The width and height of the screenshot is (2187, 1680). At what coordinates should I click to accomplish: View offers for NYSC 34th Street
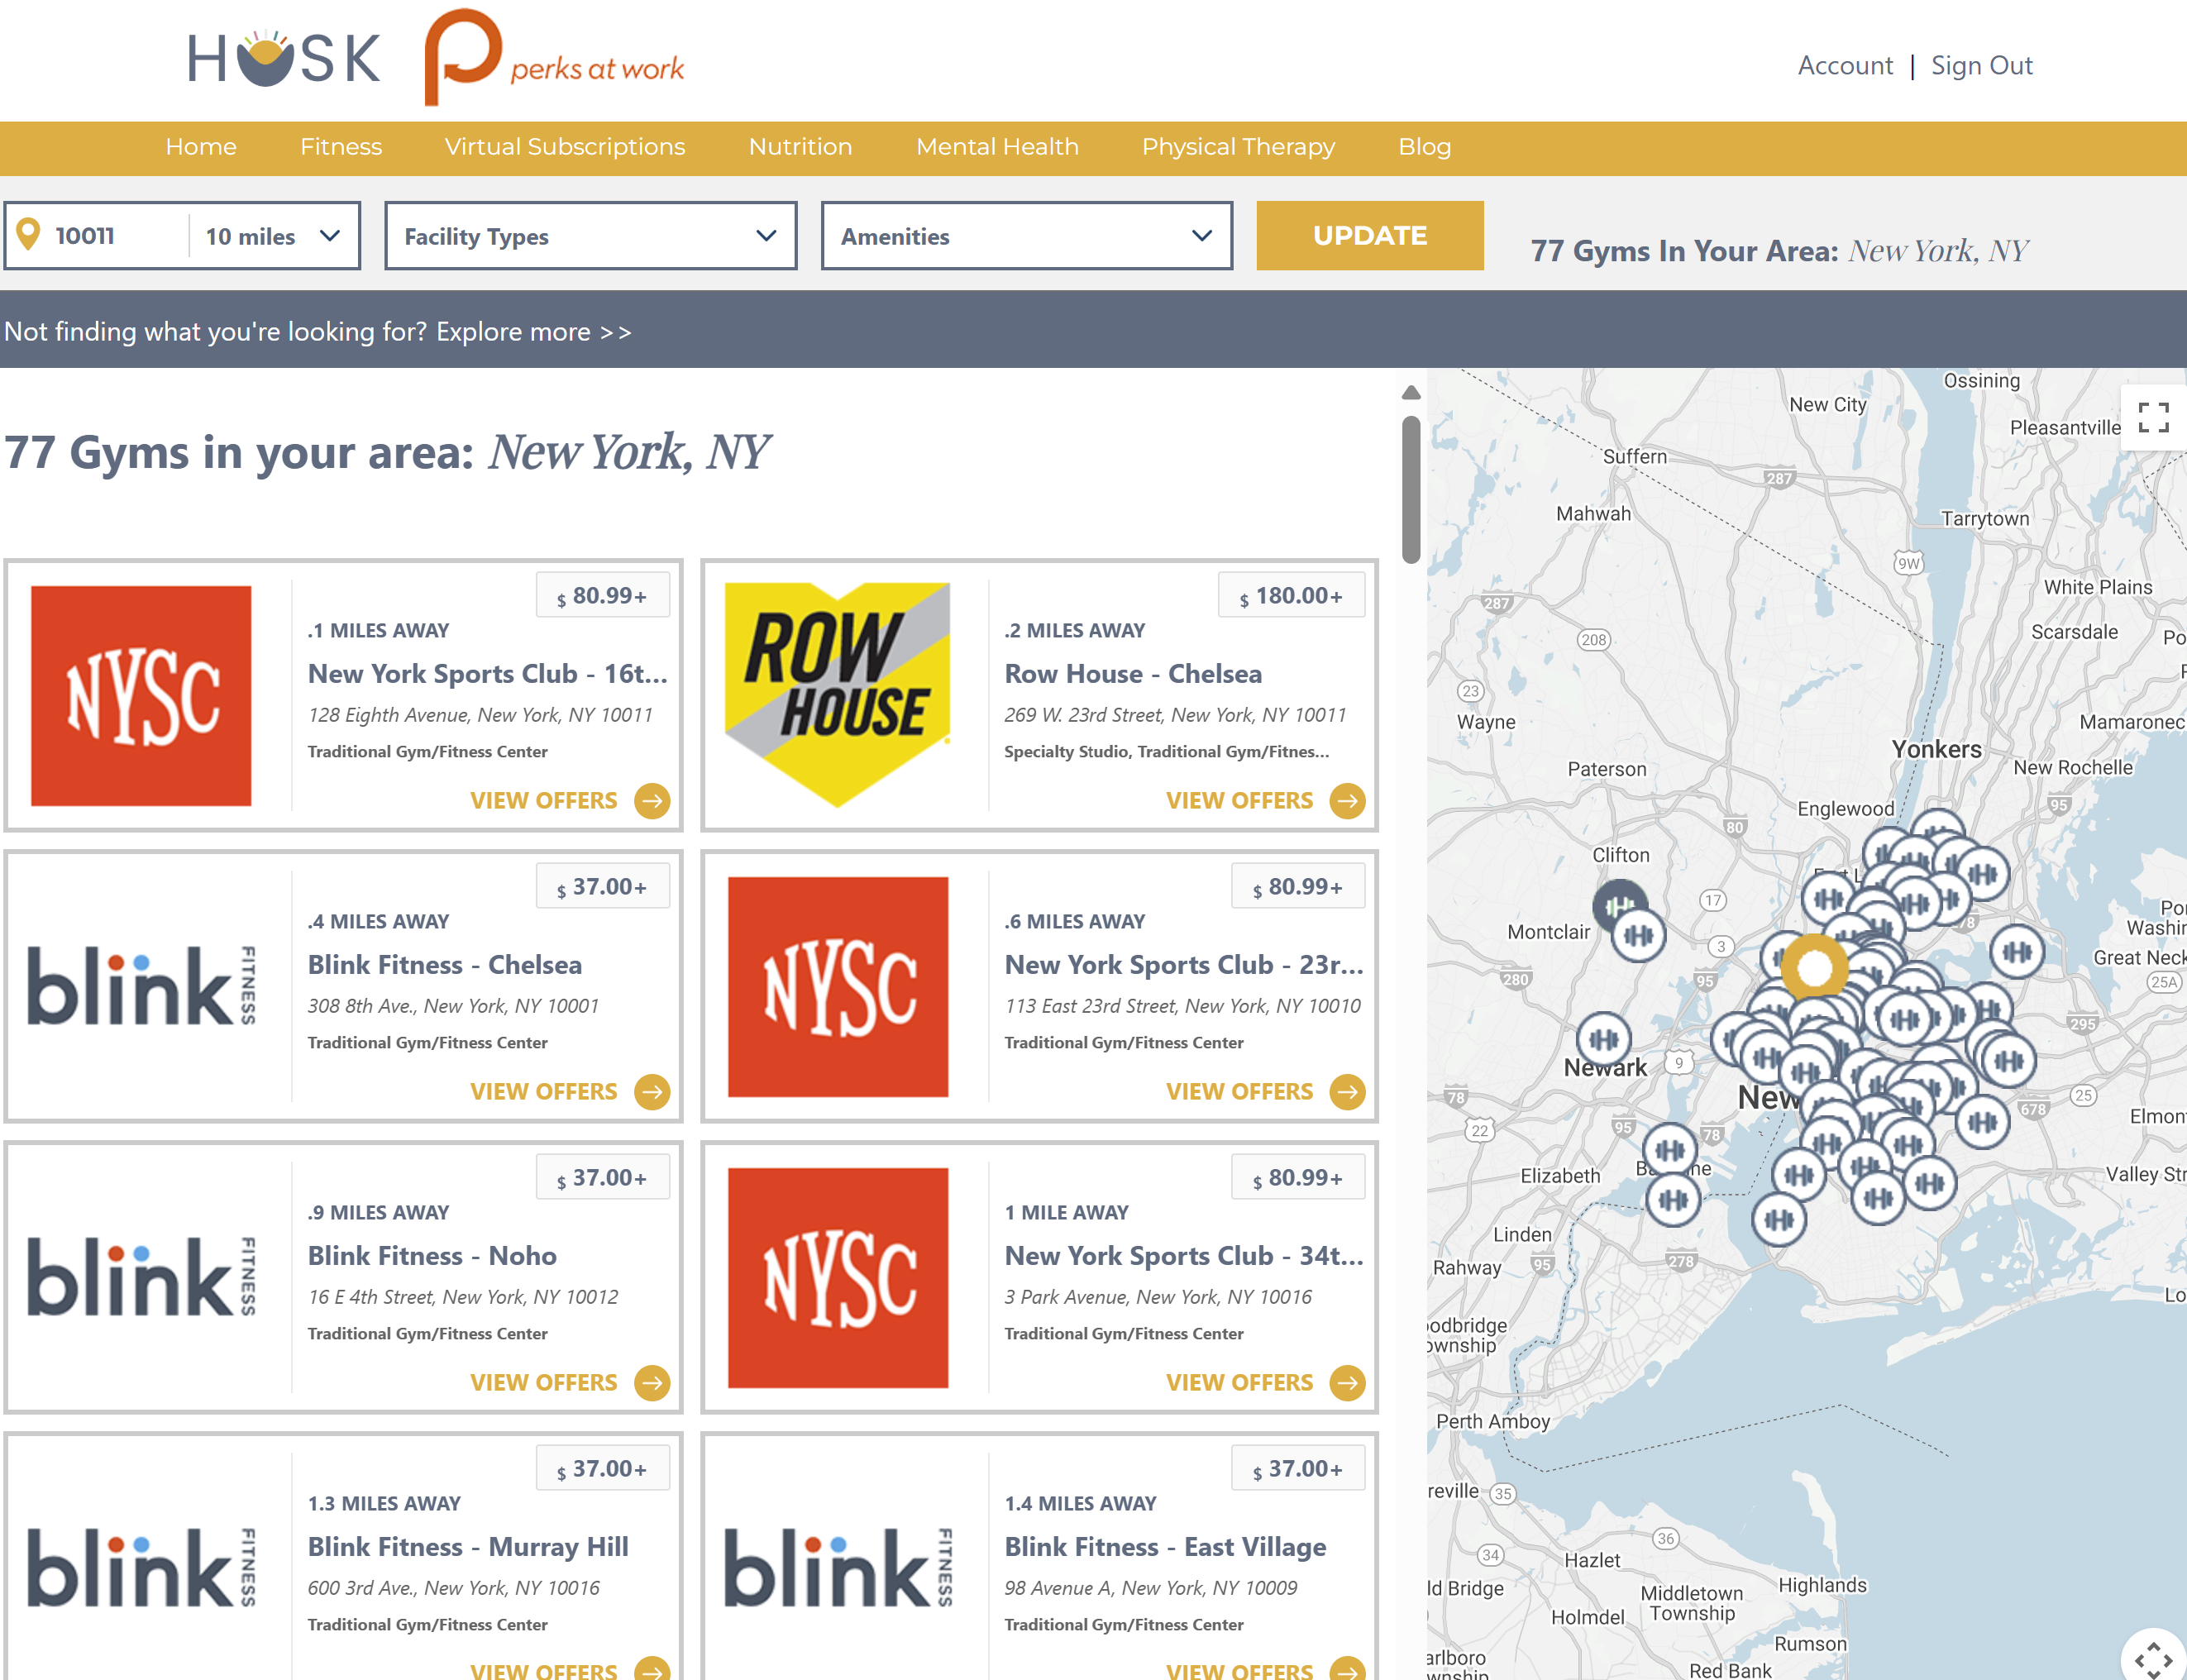pos(1239,1382)
